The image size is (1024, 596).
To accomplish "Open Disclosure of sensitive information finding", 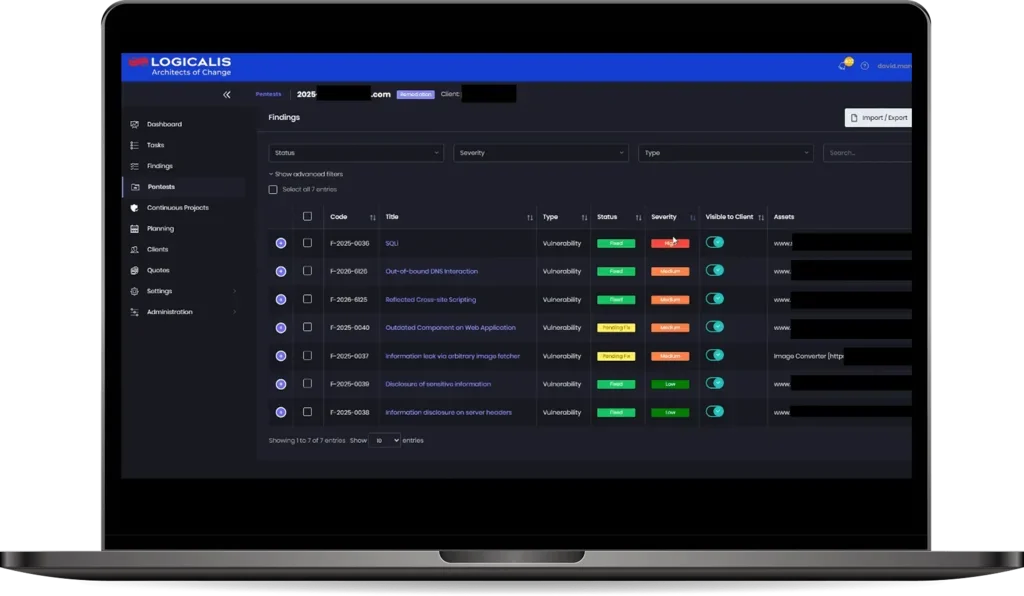I will pos(438,384).
